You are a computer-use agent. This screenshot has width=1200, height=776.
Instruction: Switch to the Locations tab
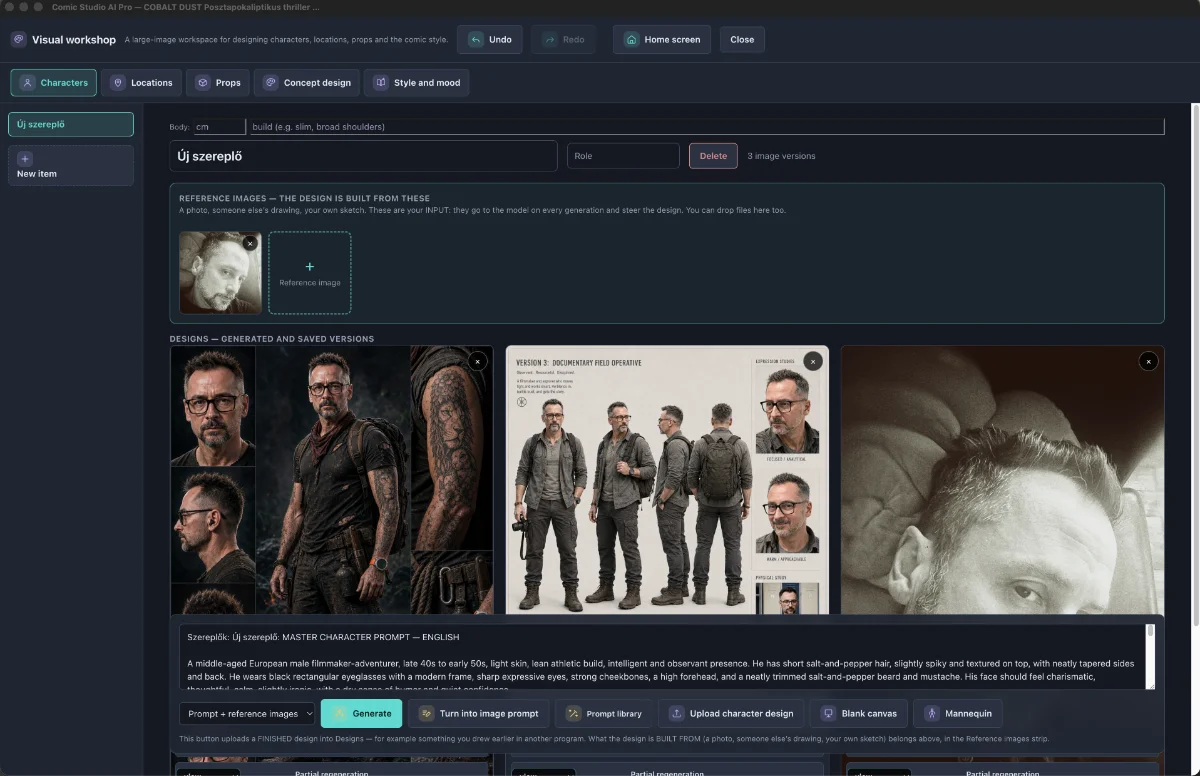pos(141,83)
